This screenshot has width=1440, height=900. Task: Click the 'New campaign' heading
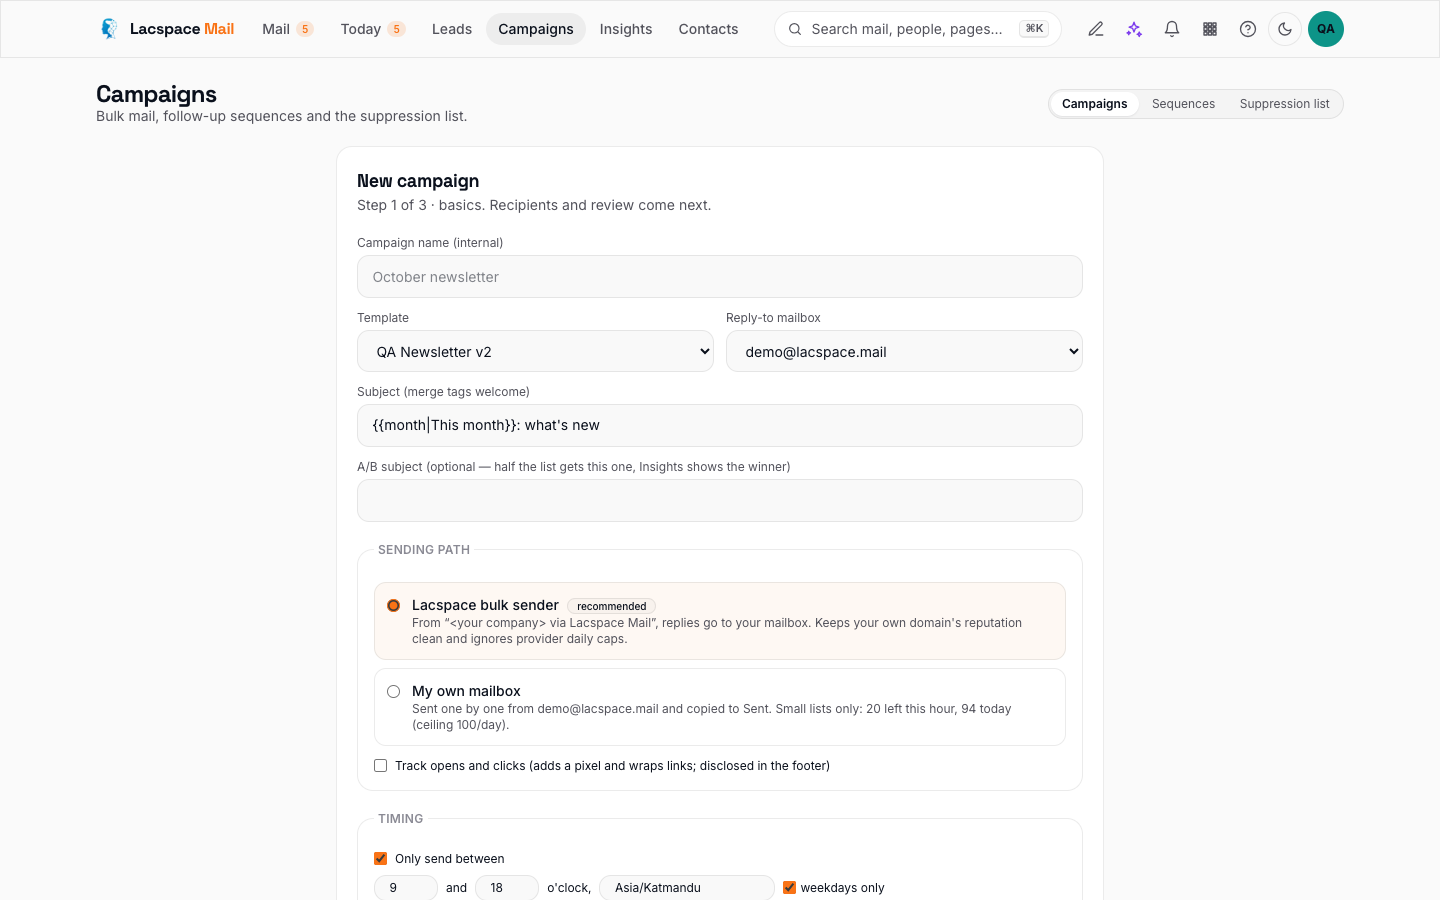point(418,181)
